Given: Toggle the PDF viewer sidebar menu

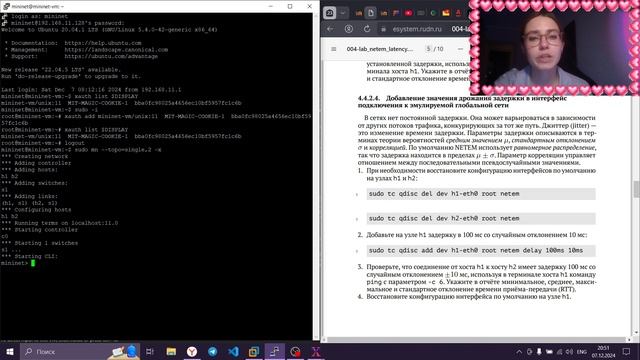Looking at the screenshot, I should 333,49.
